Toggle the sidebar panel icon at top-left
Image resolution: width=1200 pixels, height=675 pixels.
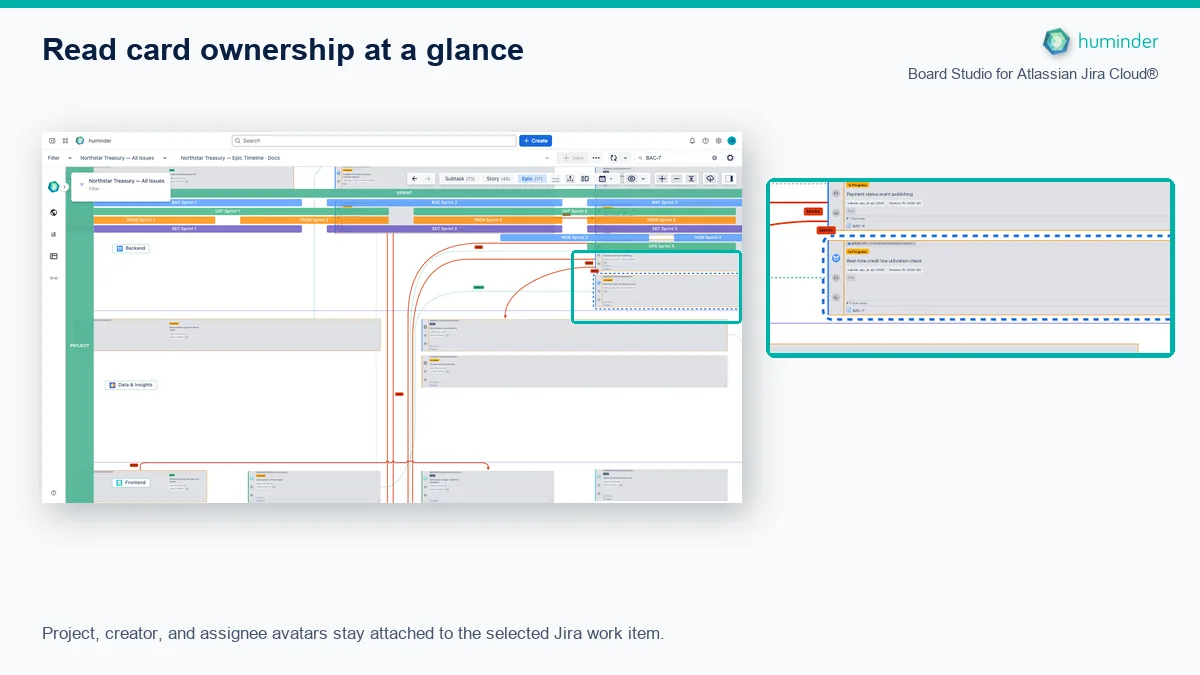(x=52, y=141)
